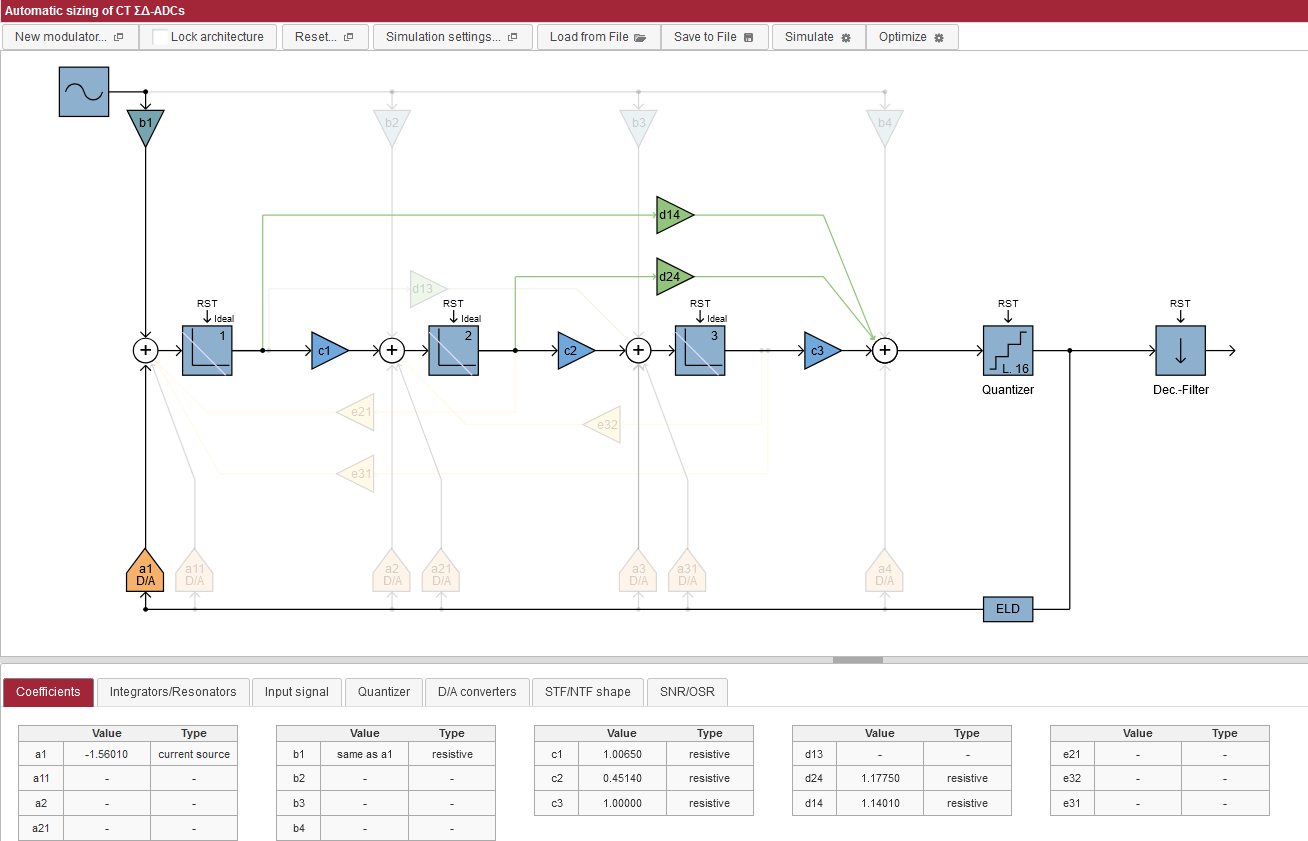Click the sine wave input source block
This screenshot has width=1308, height=841.
tap(84, 92)
